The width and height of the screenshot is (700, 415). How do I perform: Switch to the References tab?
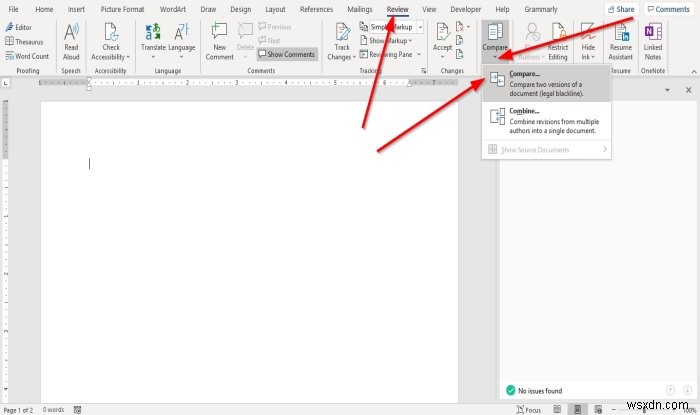tap(316, 9)
